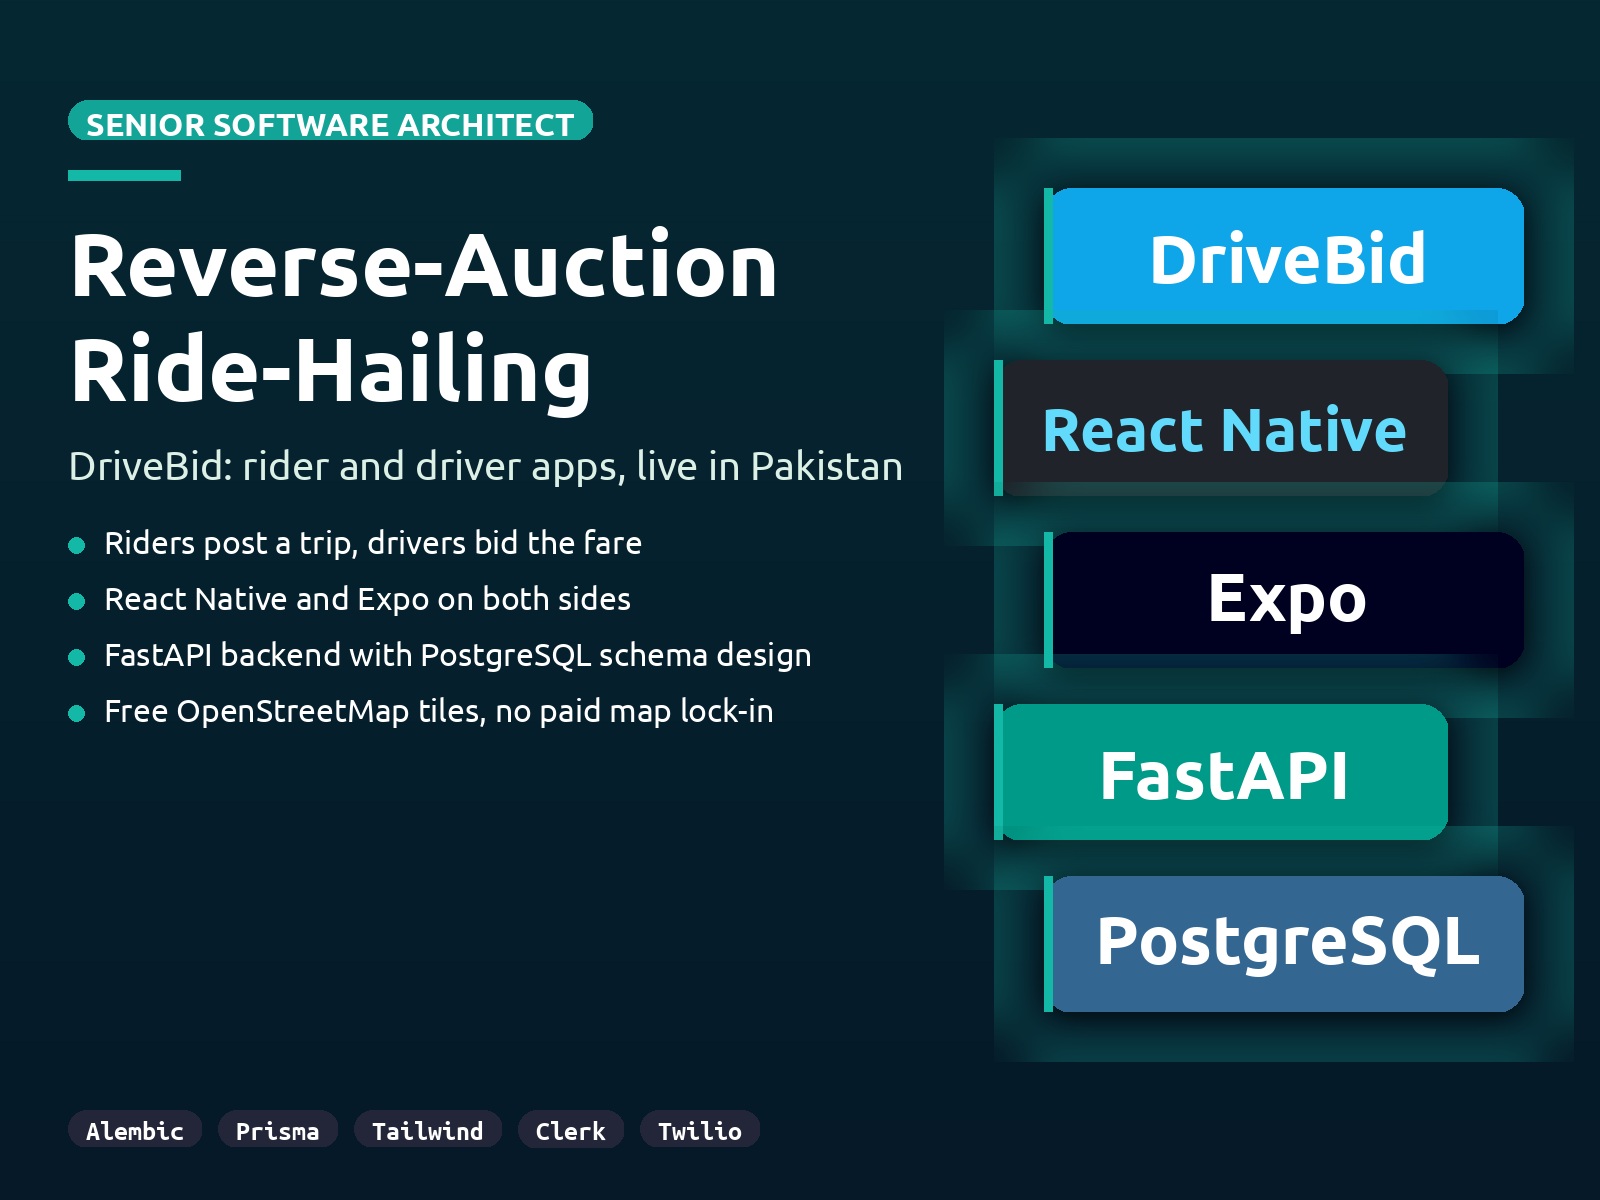Expand the teal bar beside FastAPI
The width and height of the screenshot is (1600, 1200).
point(999,772)
